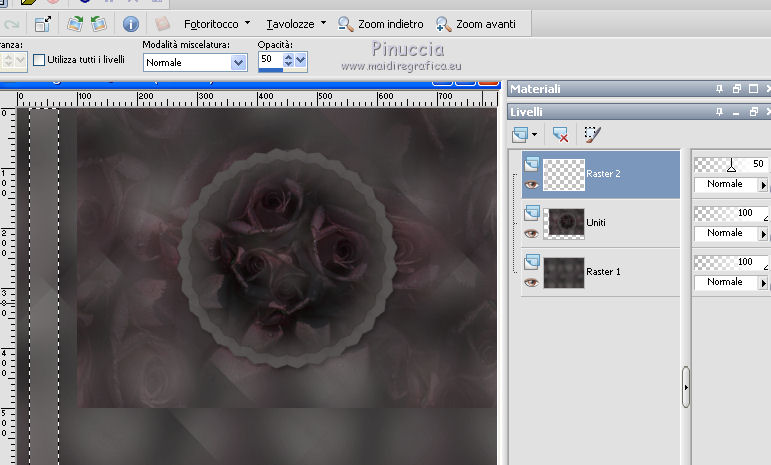Enable 'Utilizza tutti i livelli' checkbox
The width and height of the screenshot is (771, 465).
point(40,60)
